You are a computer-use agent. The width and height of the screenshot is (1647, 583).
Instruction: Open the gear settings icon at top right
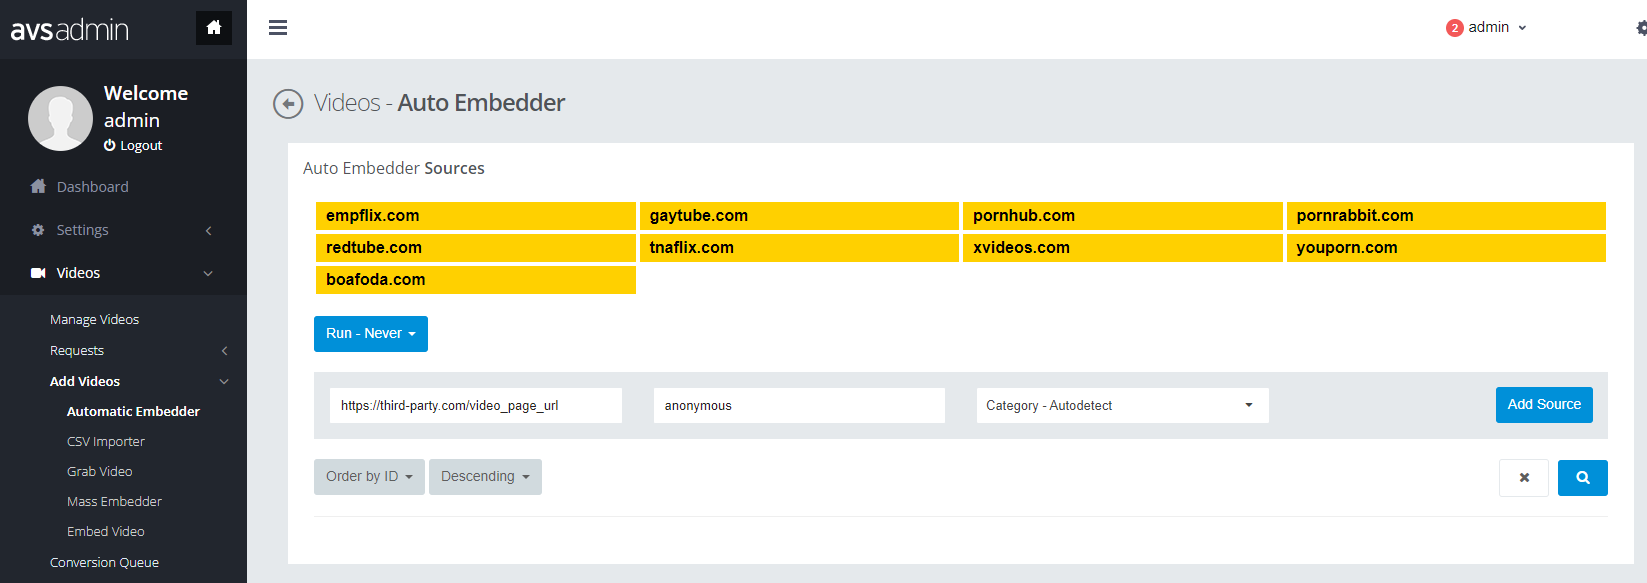point(1641,28)
